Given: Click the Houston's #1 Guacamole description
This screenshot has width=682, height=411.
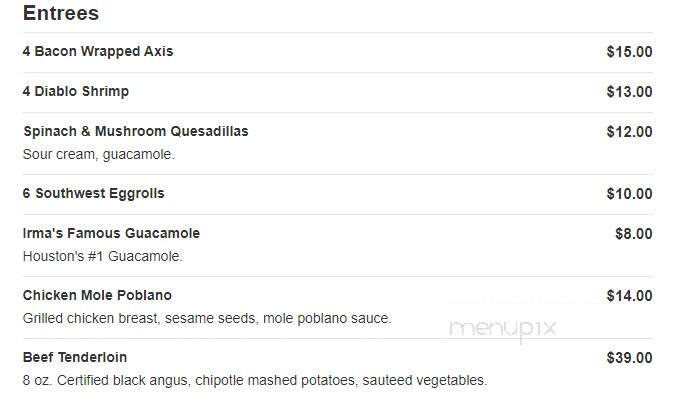Looking at the screenshot, I should pos(103,257).
